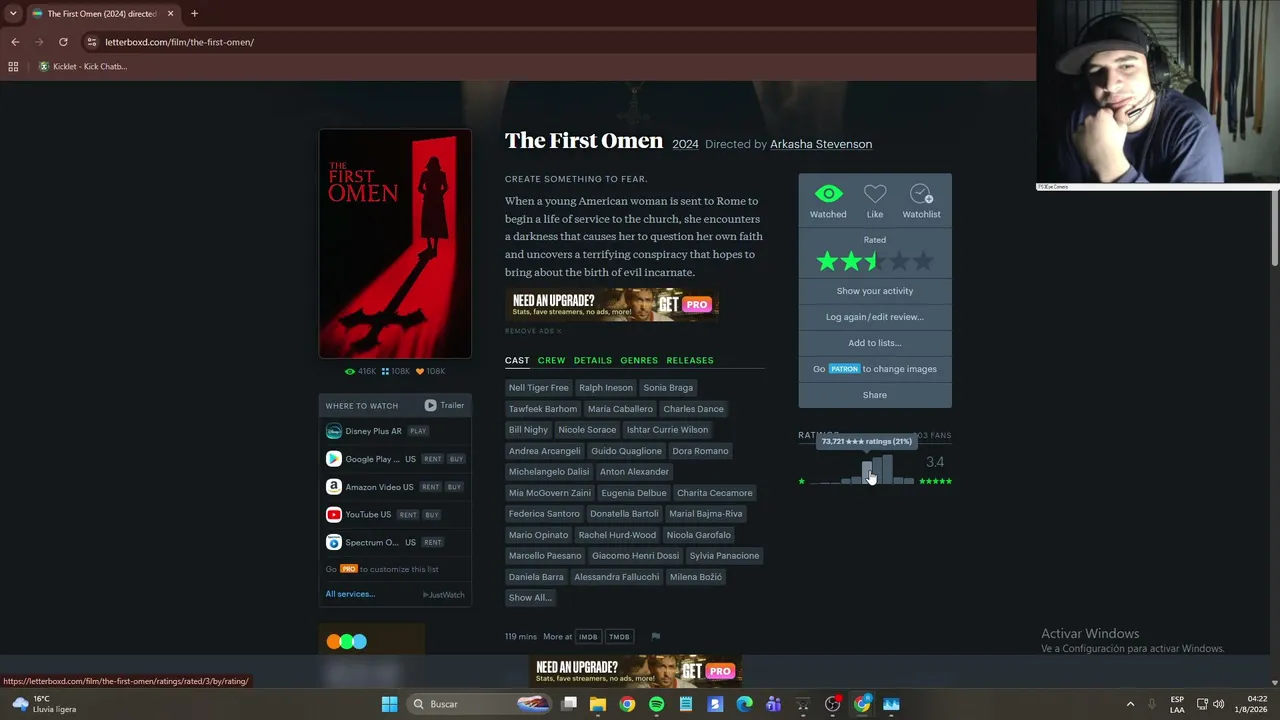This screenshot has width=1280, height=720.
Task: Switch to the RELEASES tab
Action: [x=690, y=360]
